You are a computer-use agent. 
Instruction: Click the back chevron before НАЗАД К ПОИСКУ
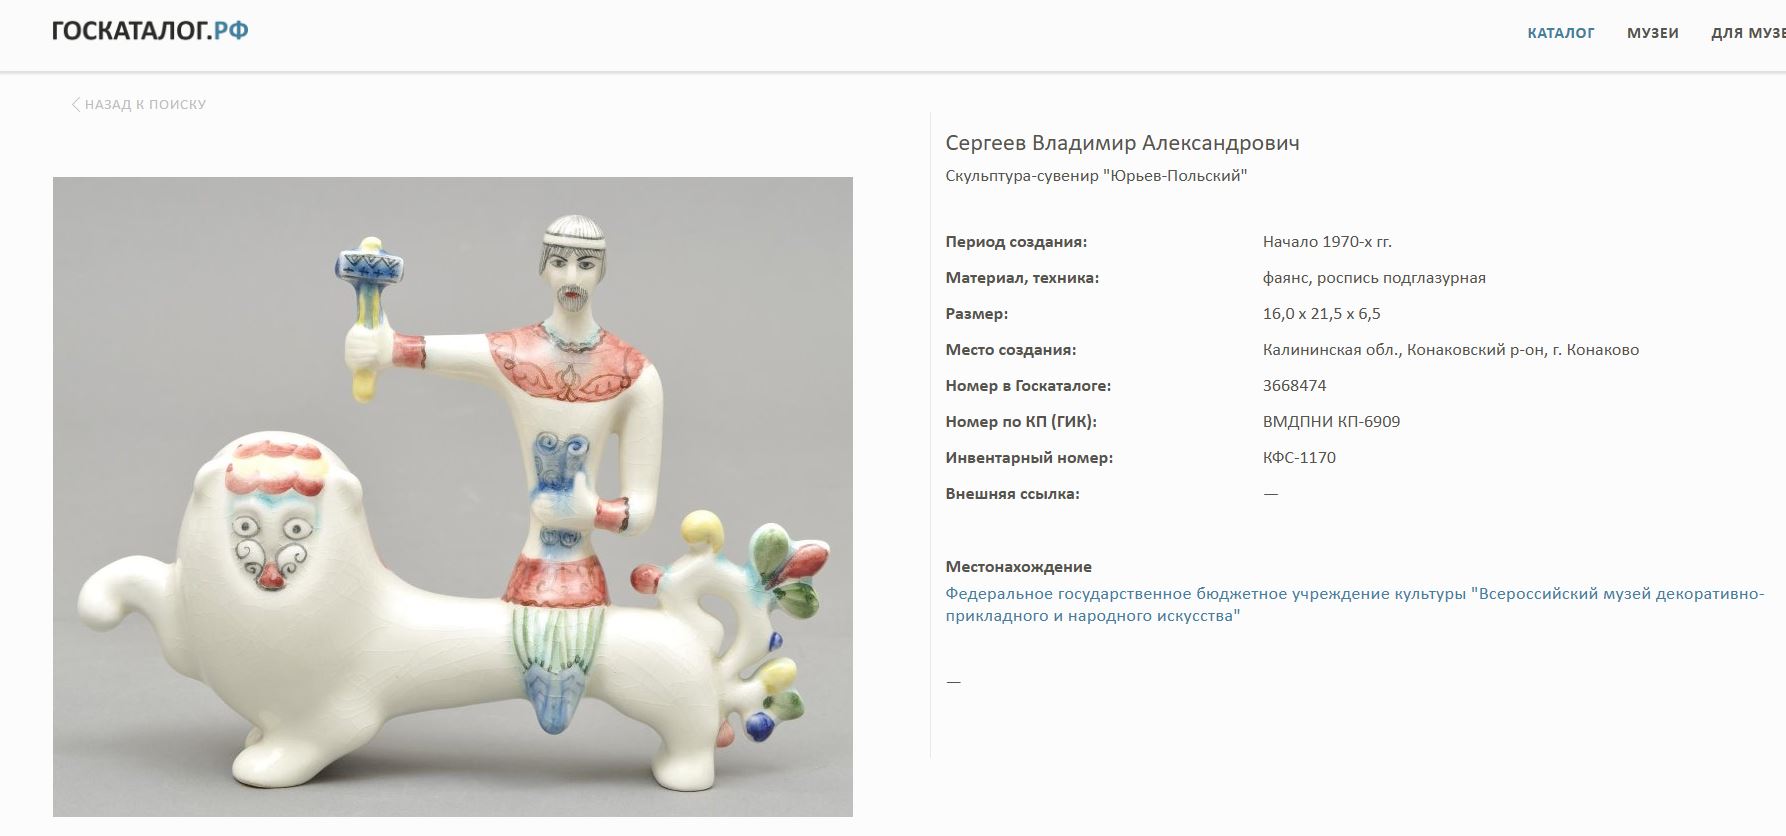pyautogui.click(x=76, y=104)
